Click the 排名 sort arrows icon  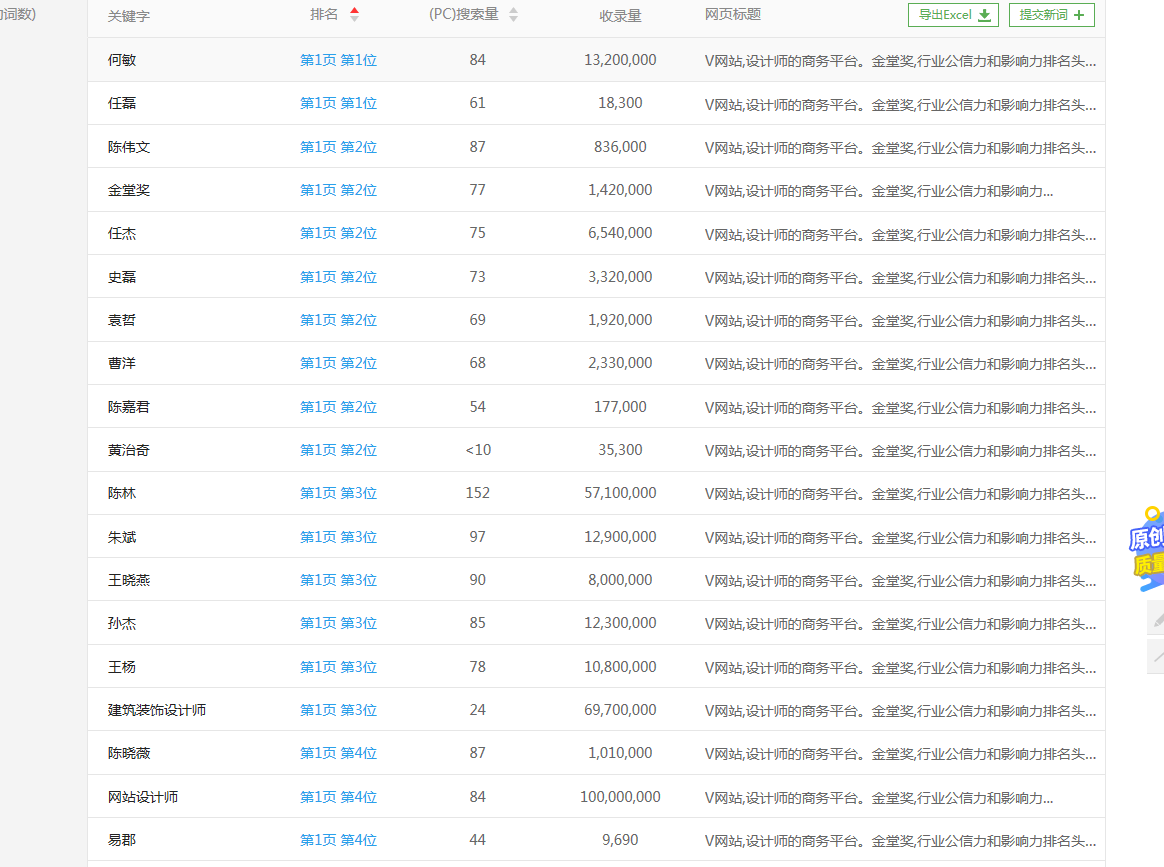(x=354, y=15)
